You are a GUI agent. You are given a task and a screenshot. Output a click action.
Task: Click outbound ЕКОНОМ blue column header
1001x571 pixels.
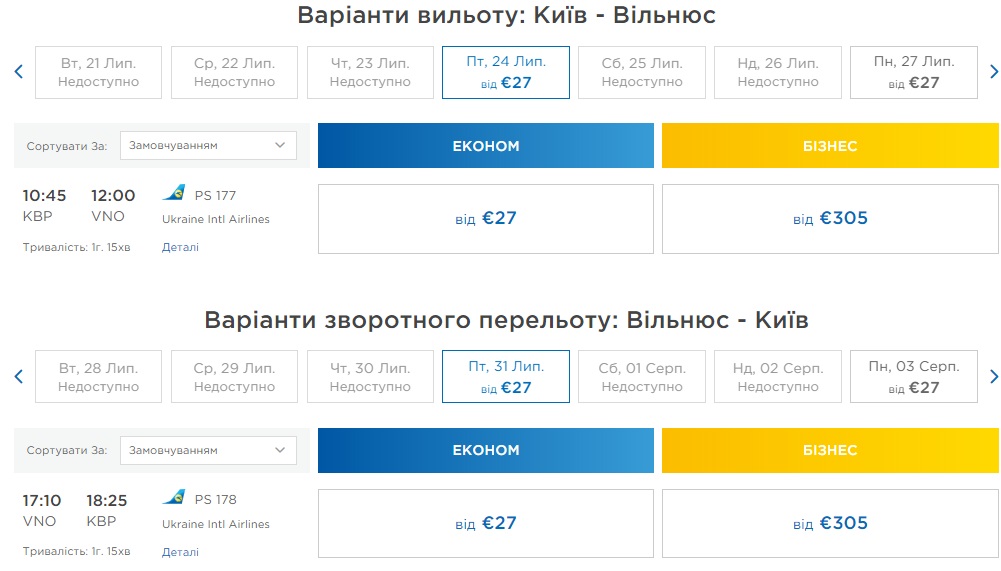485,146
